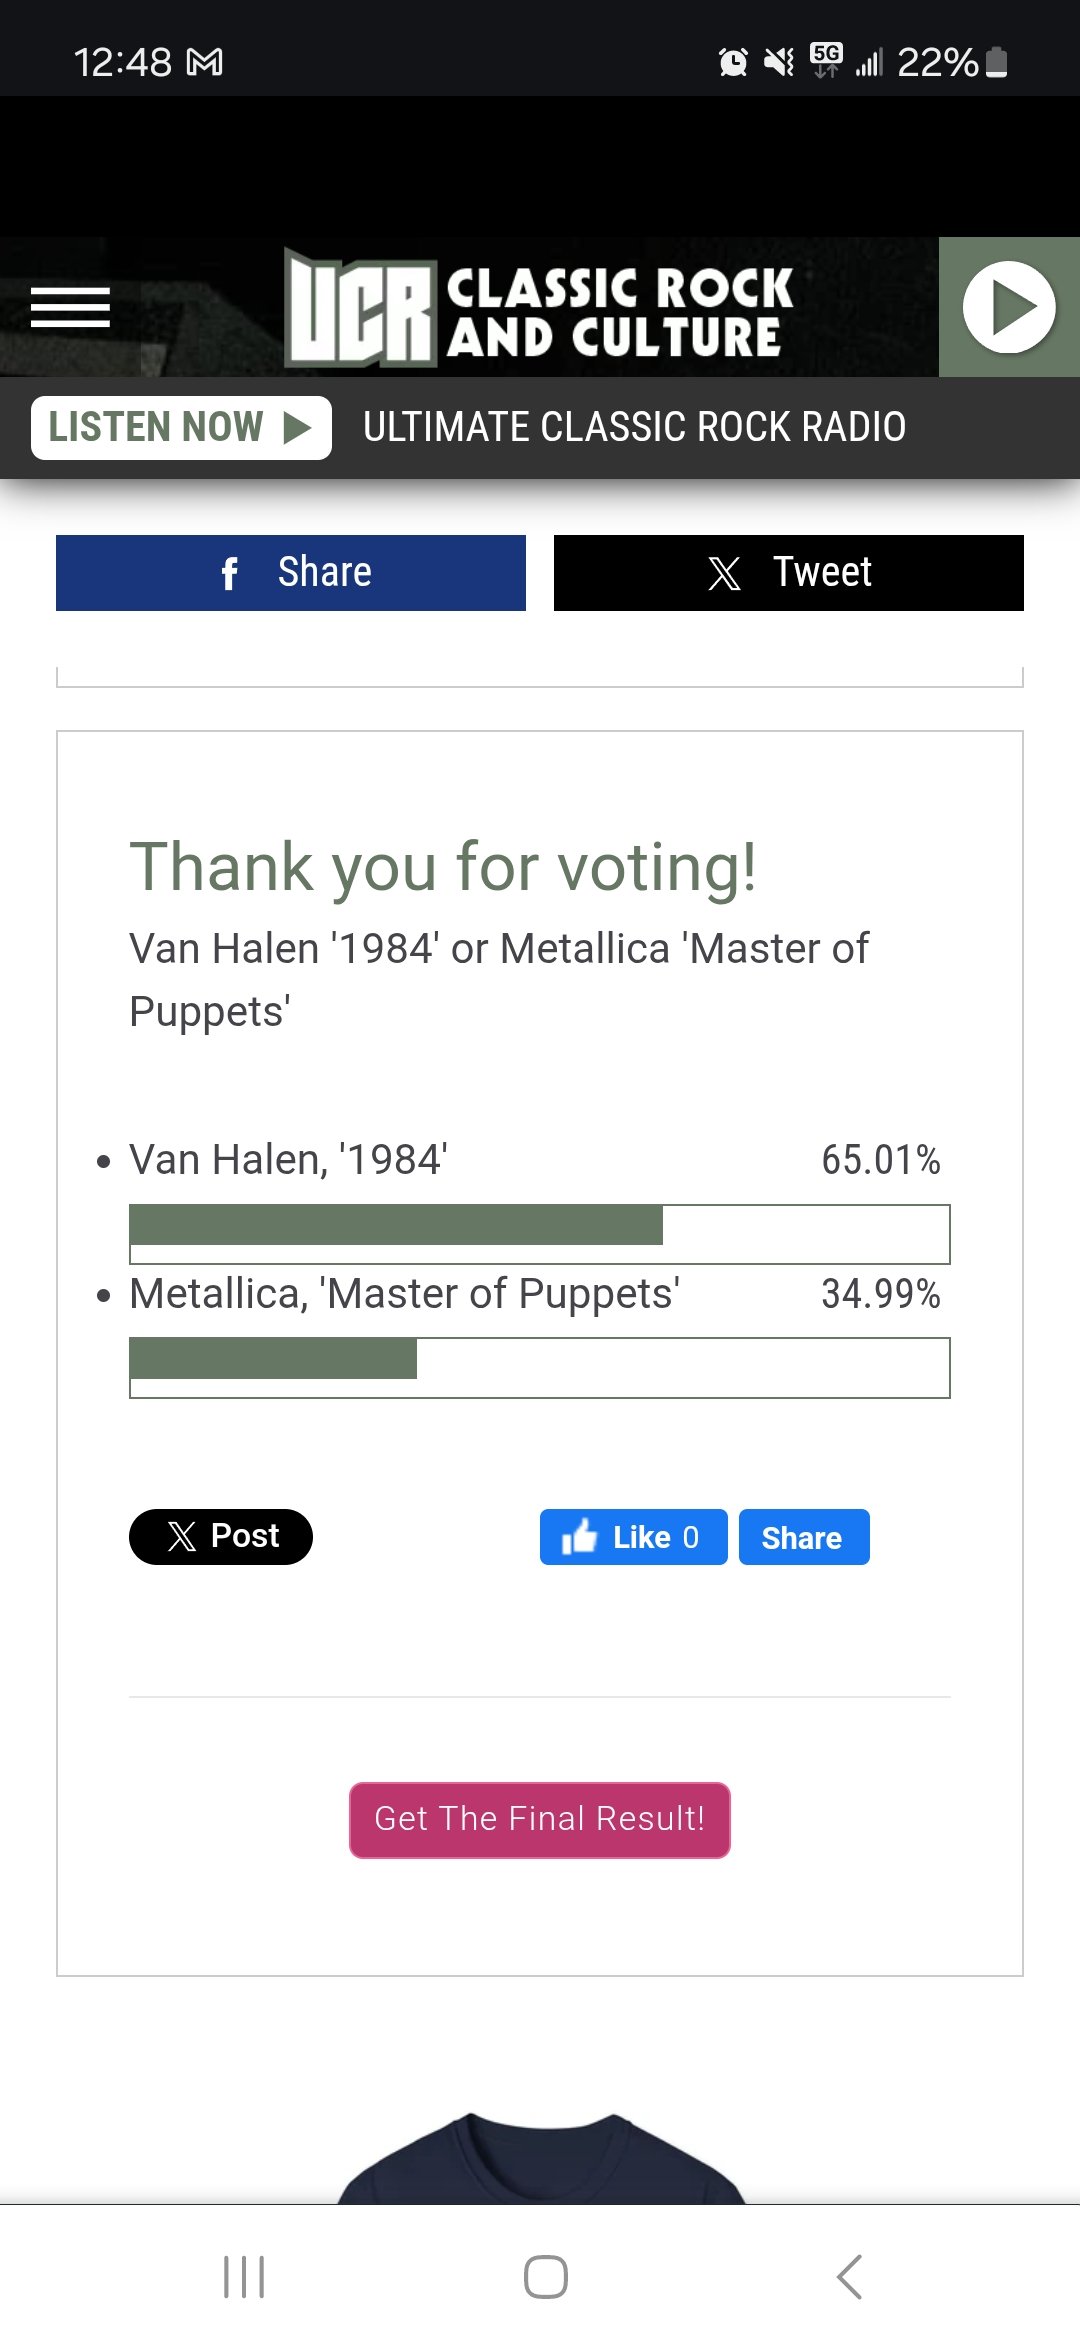Tap the Android back arrow

[849, 2277]
